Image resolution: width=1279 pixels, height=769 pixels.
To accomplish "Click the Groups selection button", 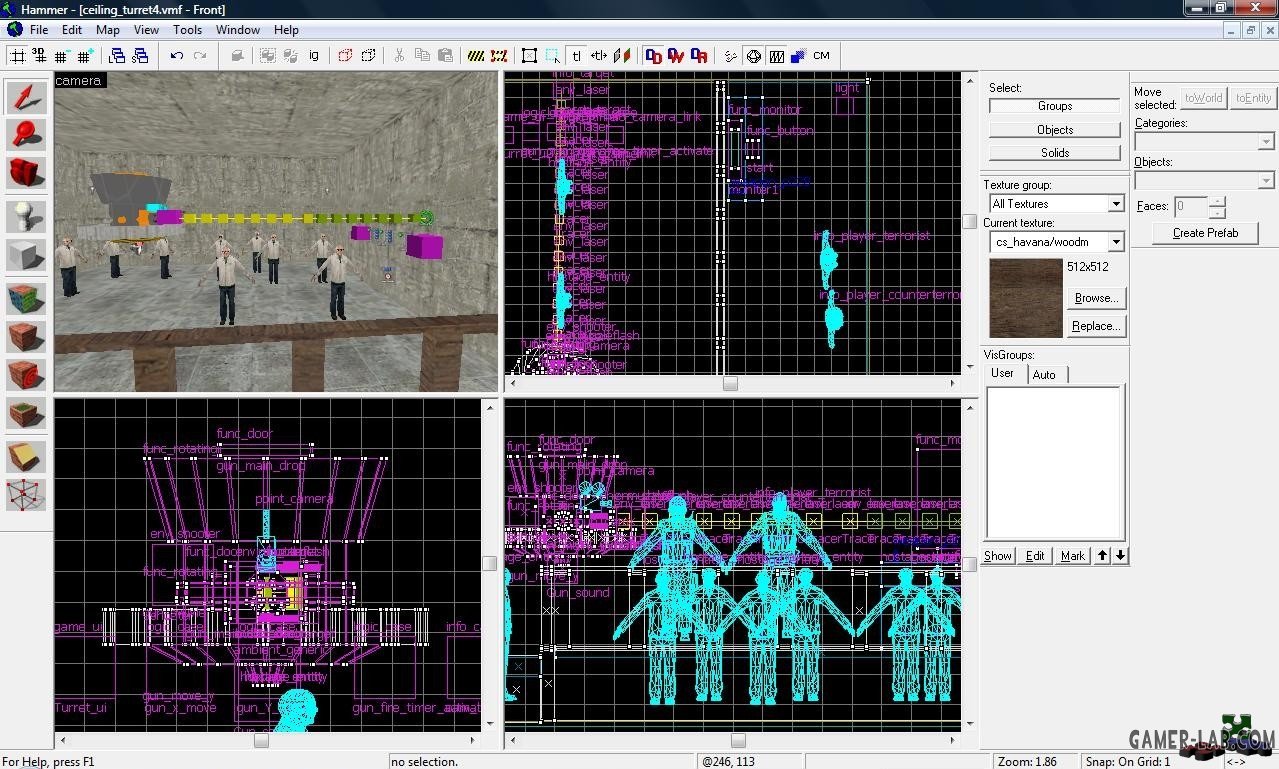I will pos(1055,106).
